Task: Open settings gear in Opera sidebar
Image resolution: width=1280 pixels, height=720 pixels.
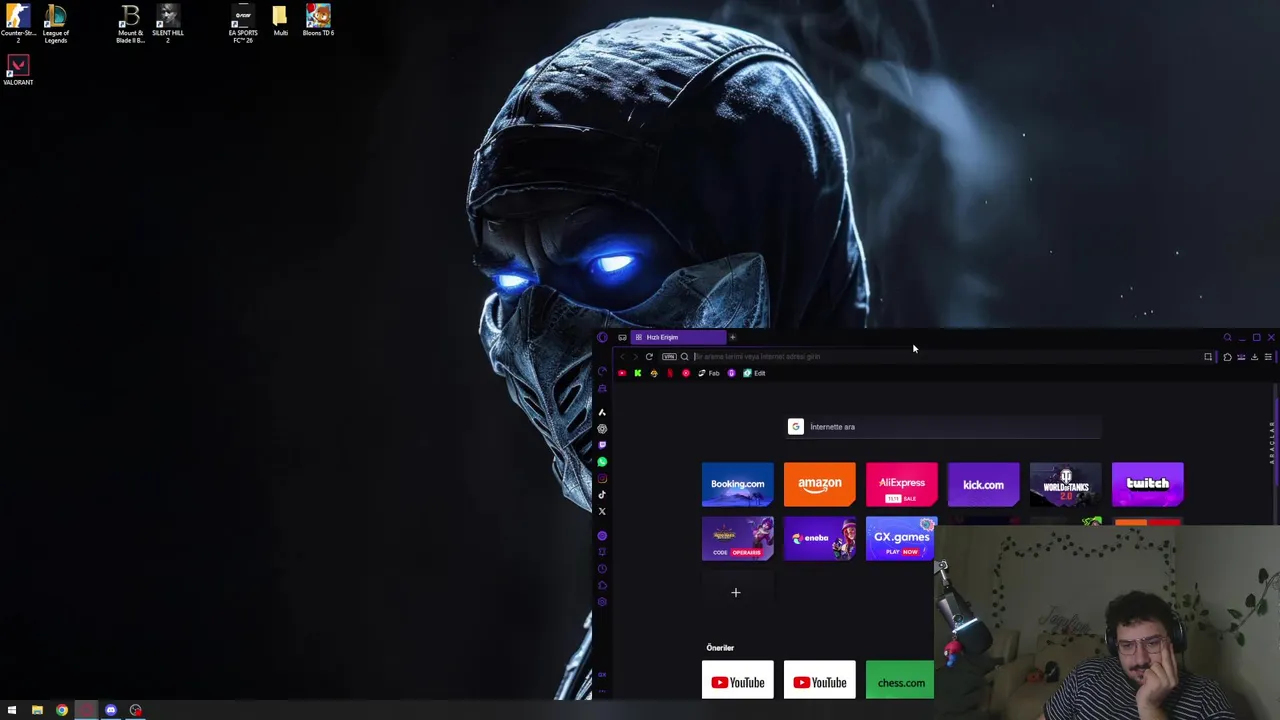Action: click(602, 602)
